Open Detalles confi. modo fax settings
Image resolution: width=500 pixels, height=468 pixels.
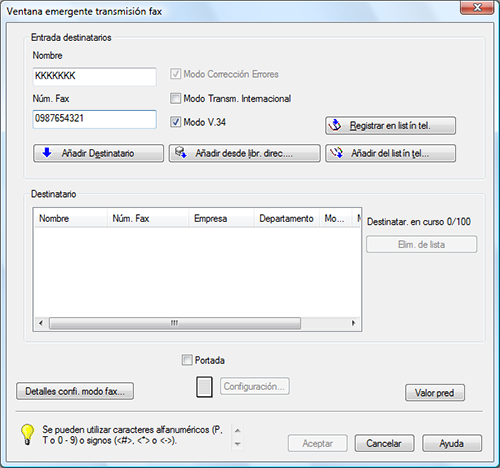coord(75,391)
